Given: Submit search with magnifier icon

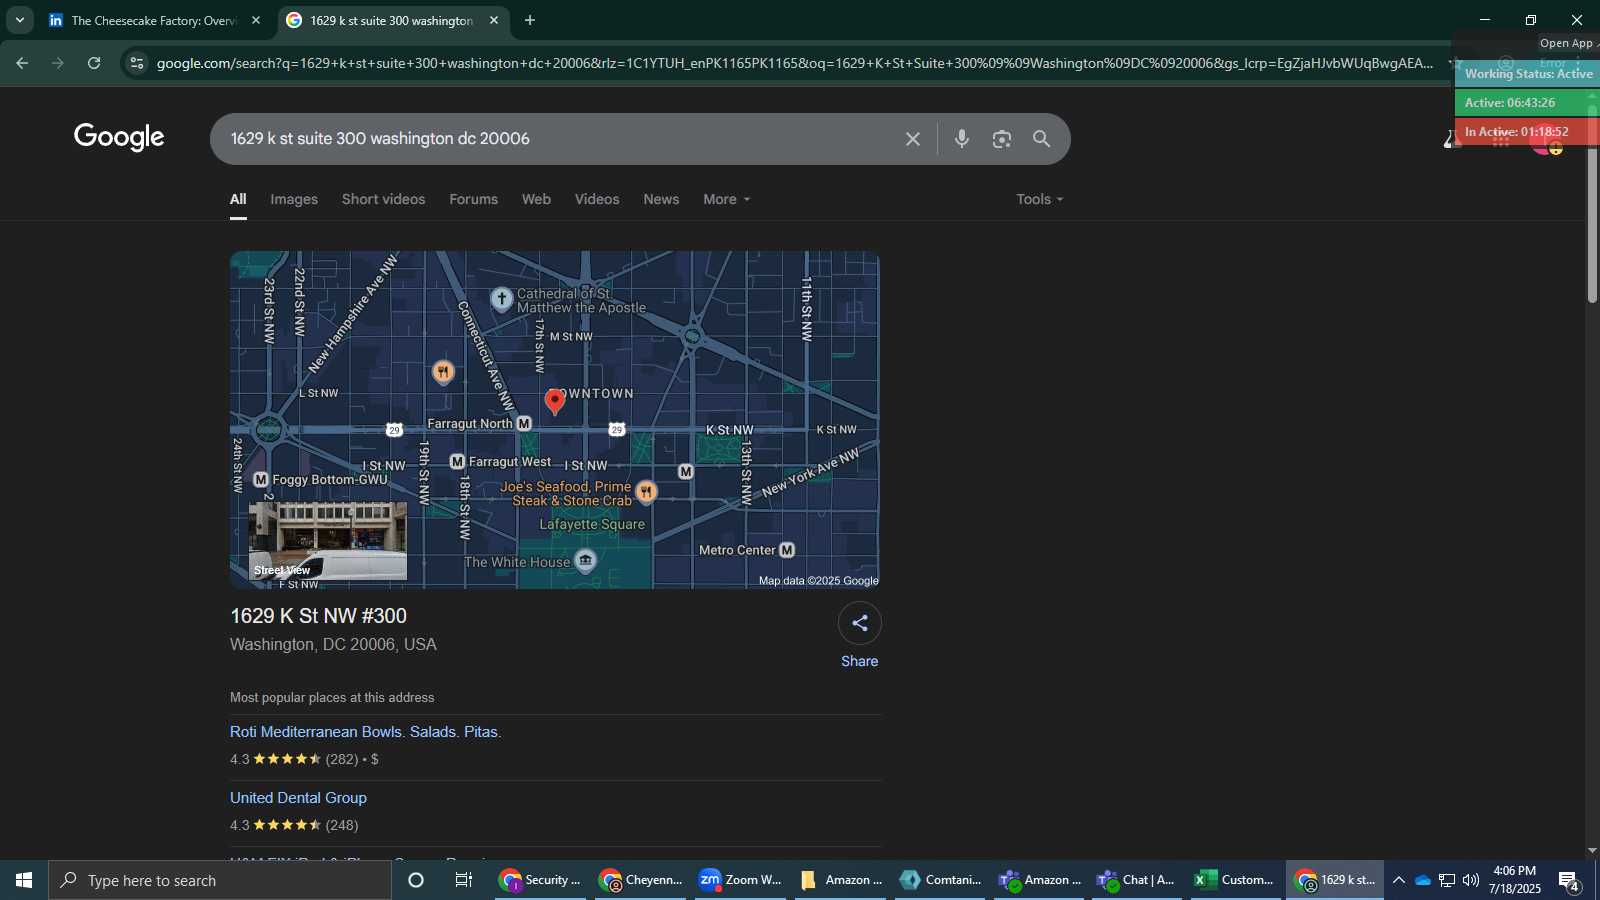Looking at the screenshot, I should pyautogui.click(x=1042, y=139).
